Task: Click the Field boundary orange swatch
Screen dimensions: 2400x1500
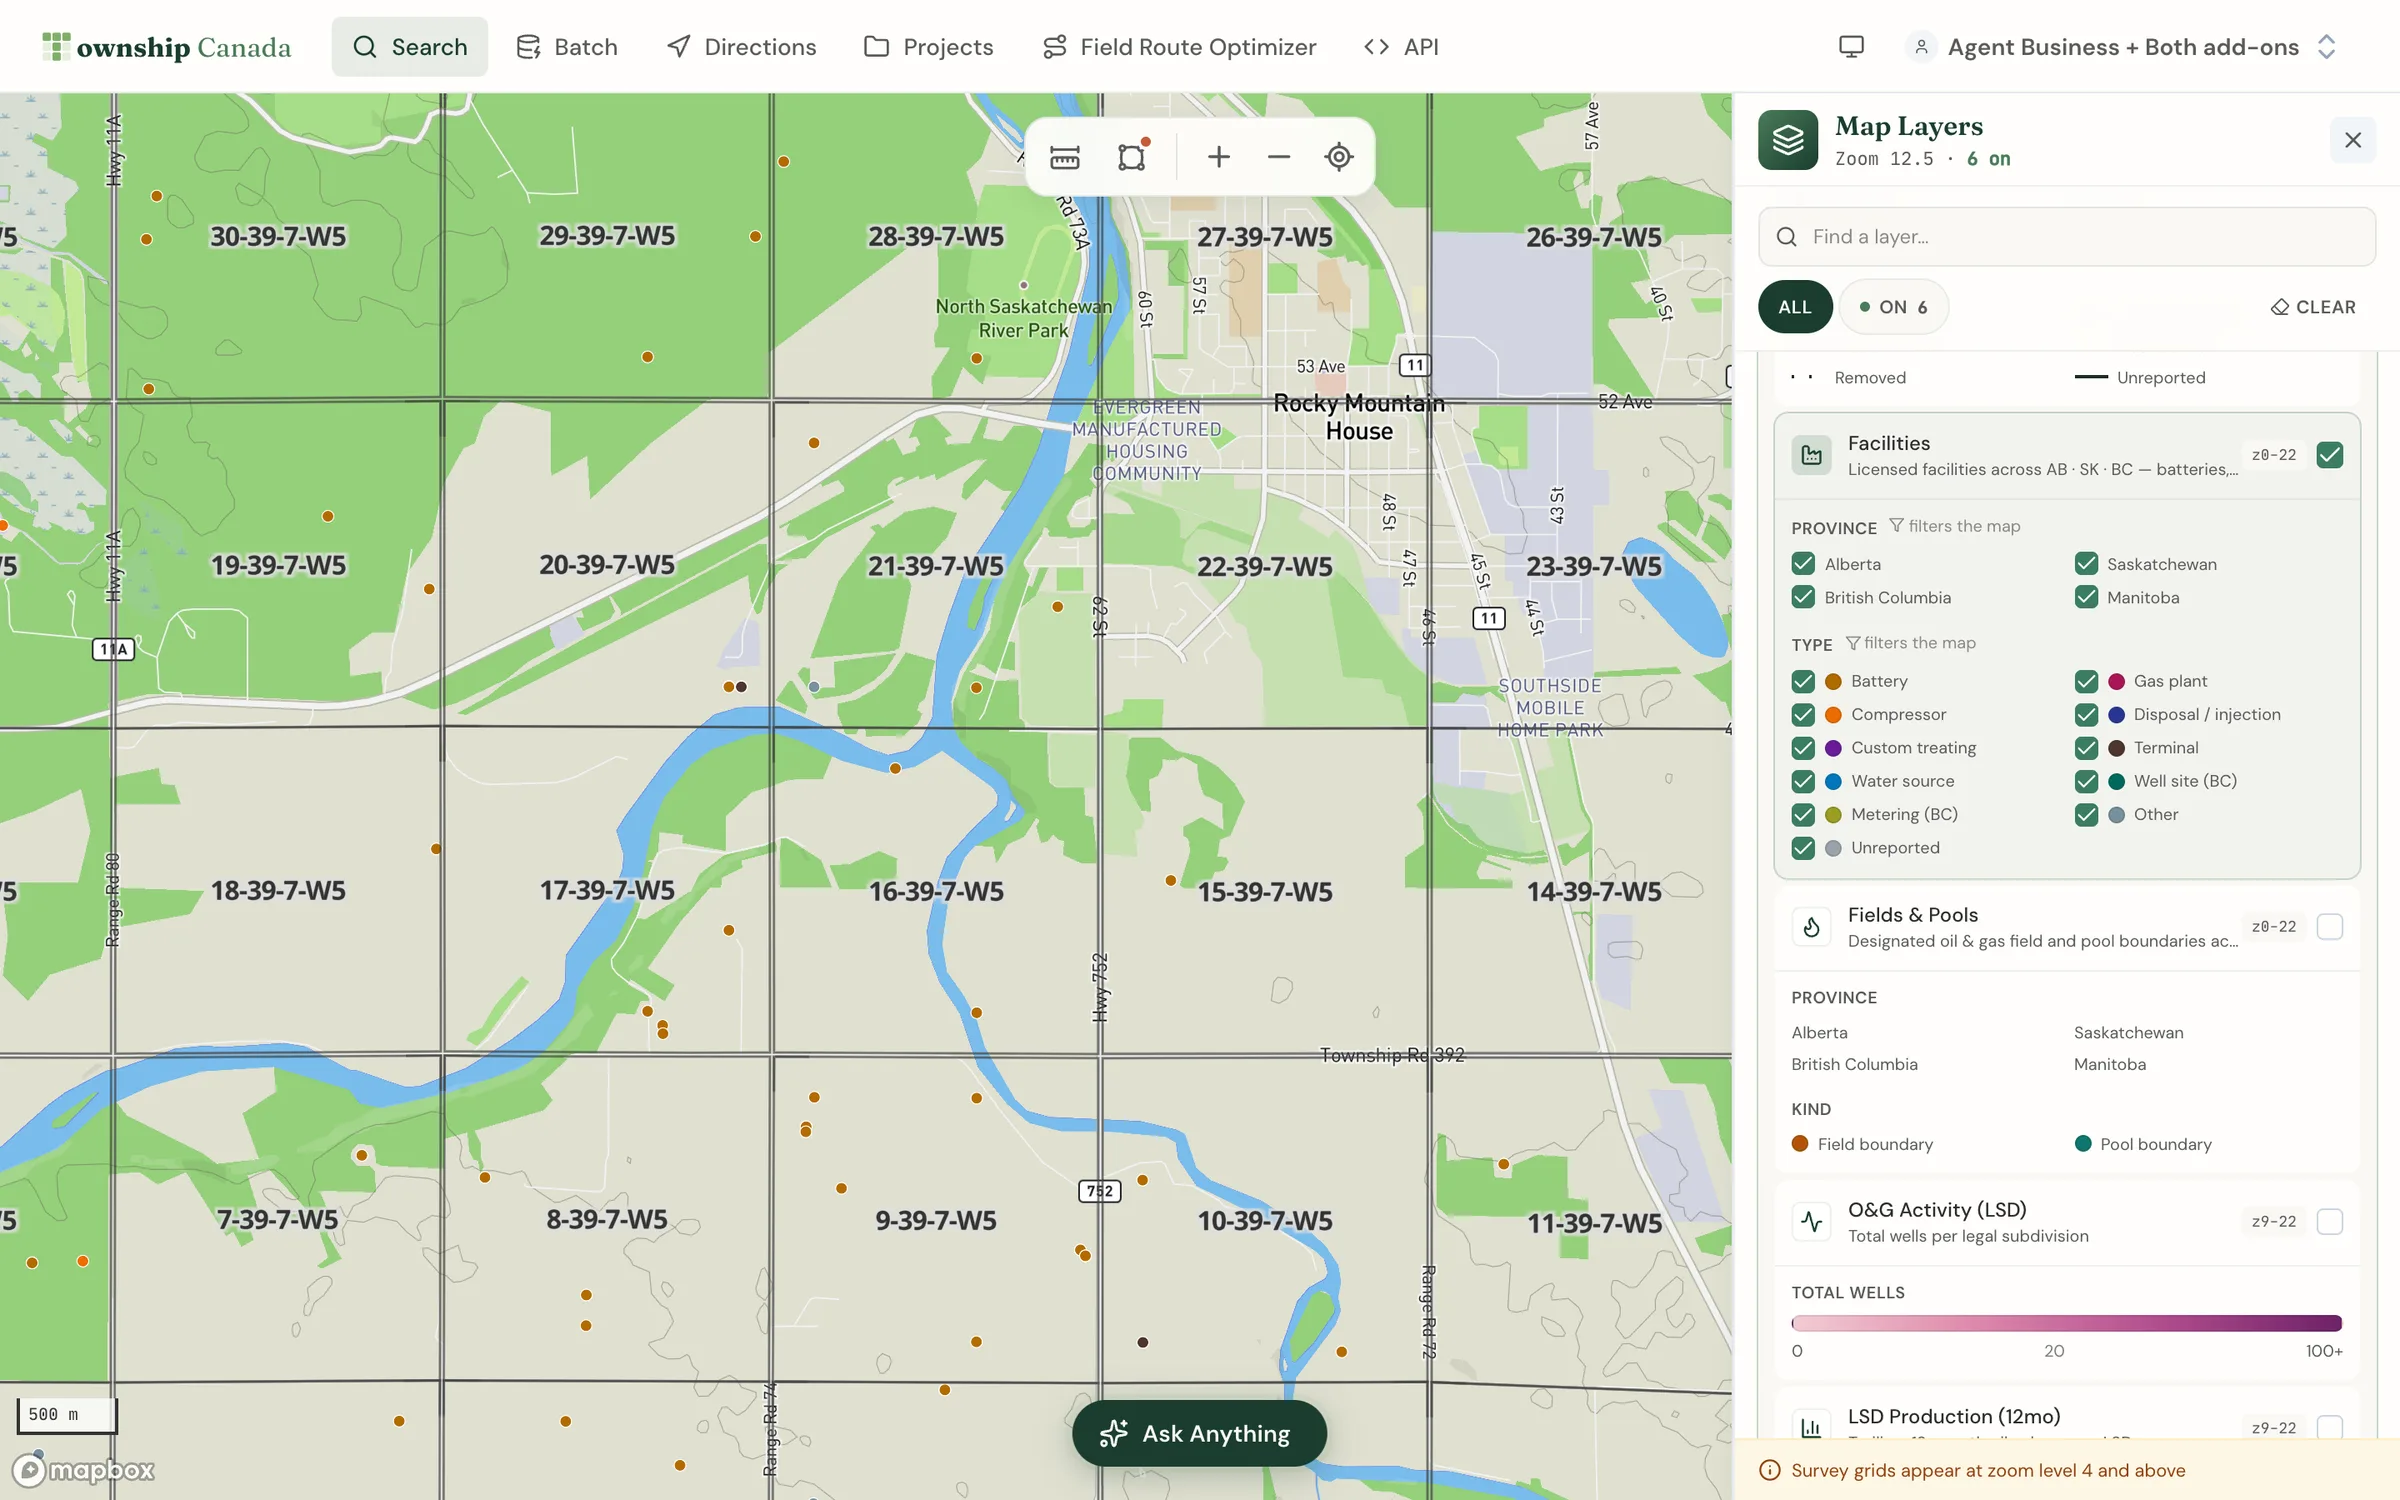Action: [x=1800, y=1144]
